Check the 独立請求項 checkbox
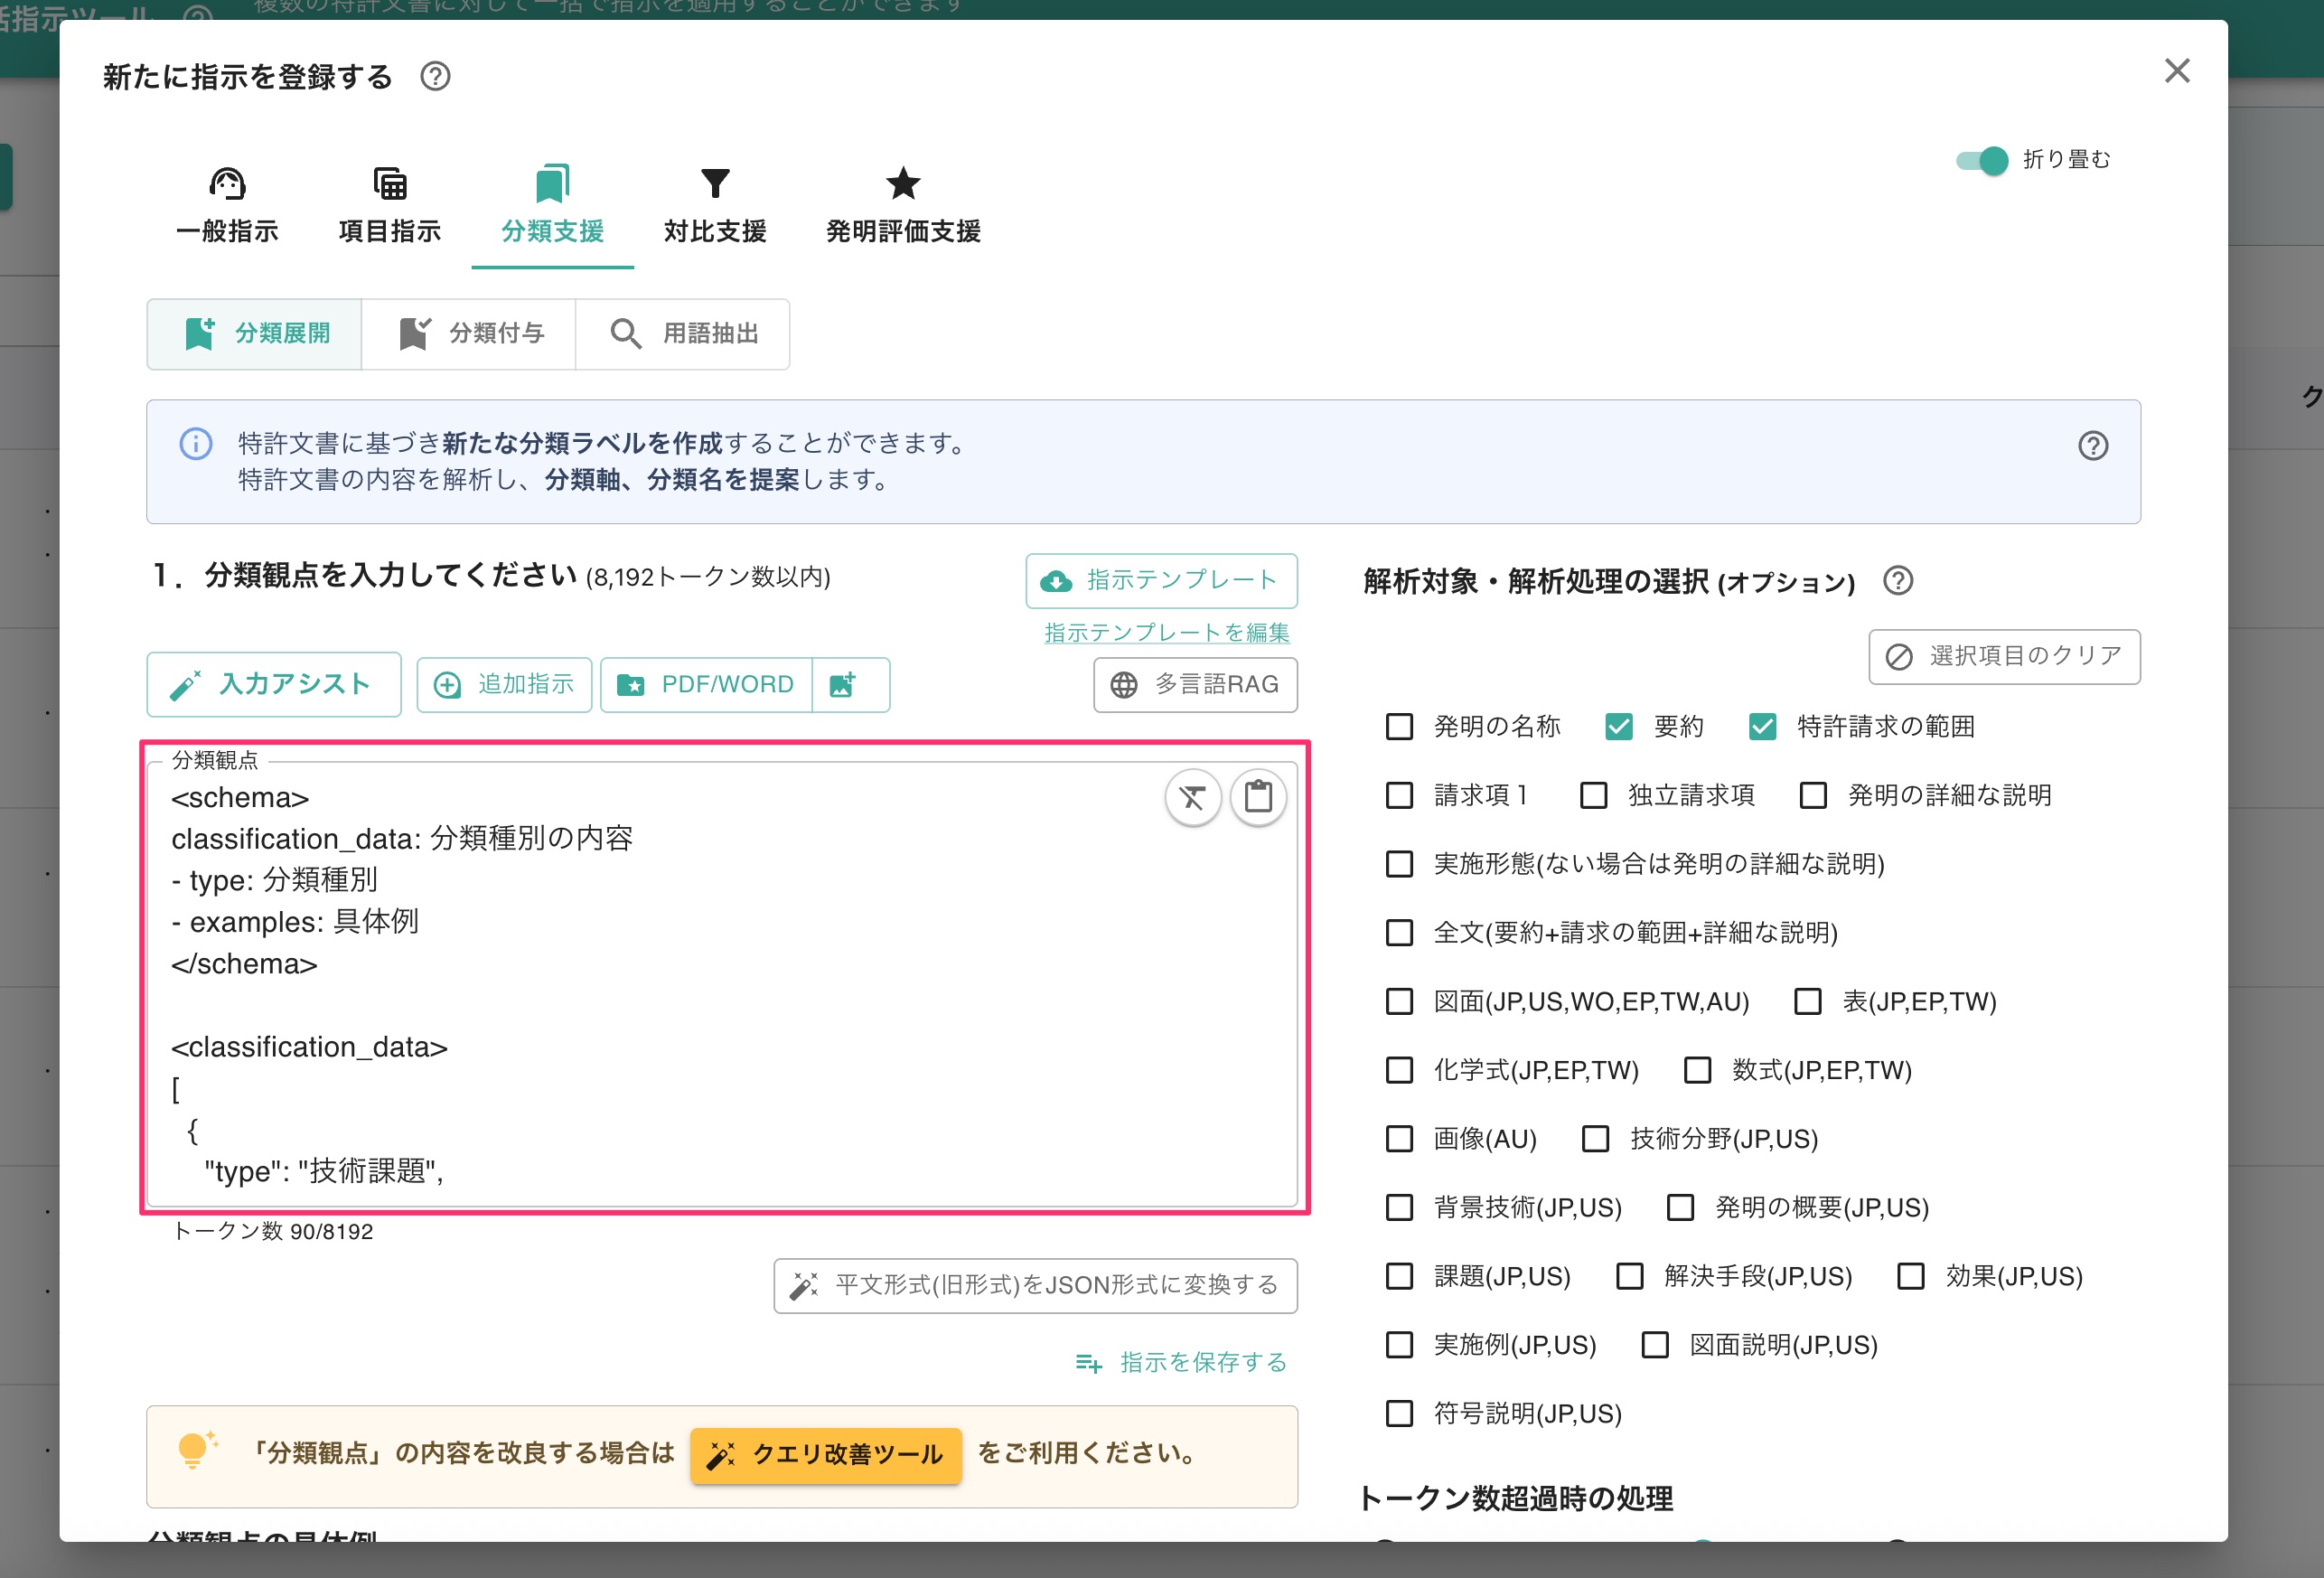Image resolution: width=2324 pixels, height=1578 pixels. click(x=1593, y=796)
